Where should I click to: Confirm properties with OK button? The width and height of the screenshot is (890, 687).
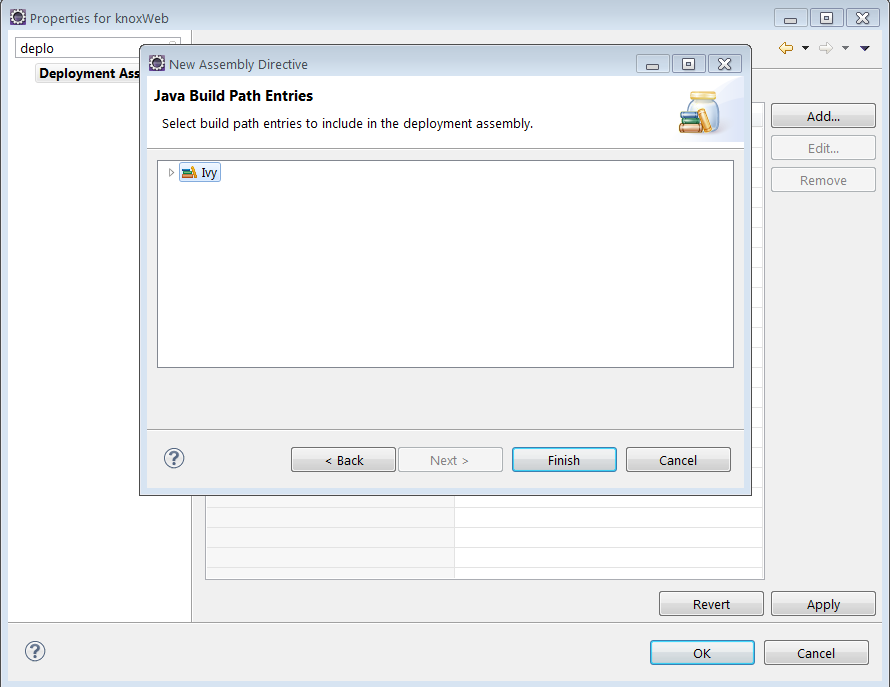(x=702, y=653)
